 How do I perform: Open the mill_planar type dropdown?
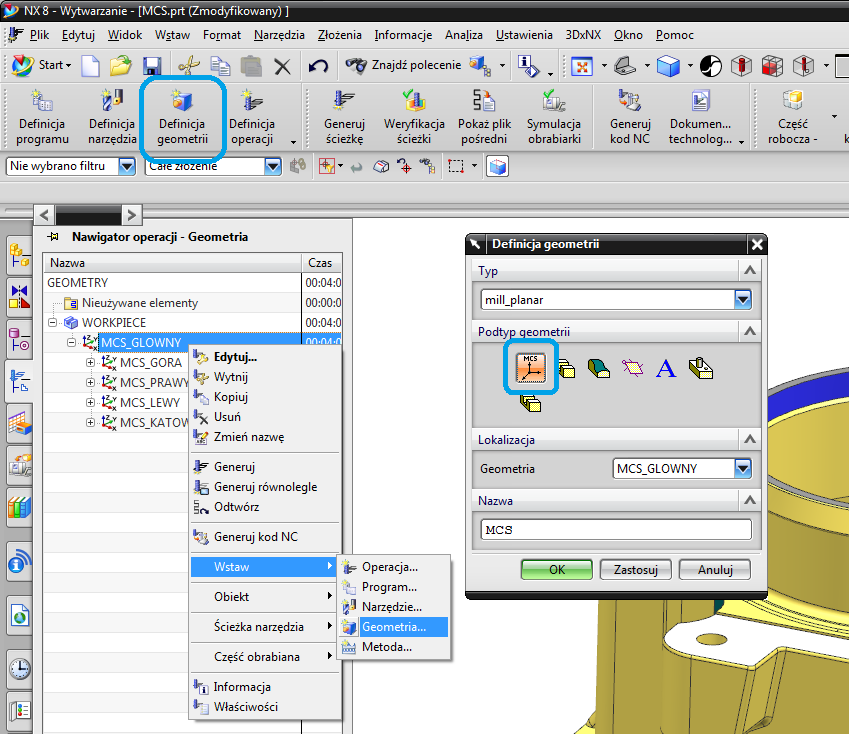pos(743,299)
